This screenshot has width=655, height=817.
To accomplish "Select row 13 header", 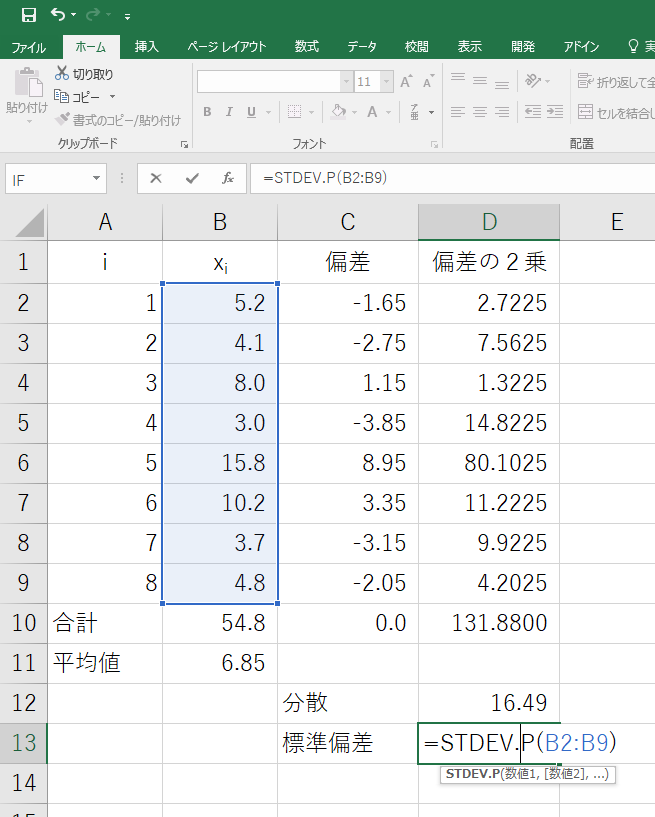I will pos(23,743).
